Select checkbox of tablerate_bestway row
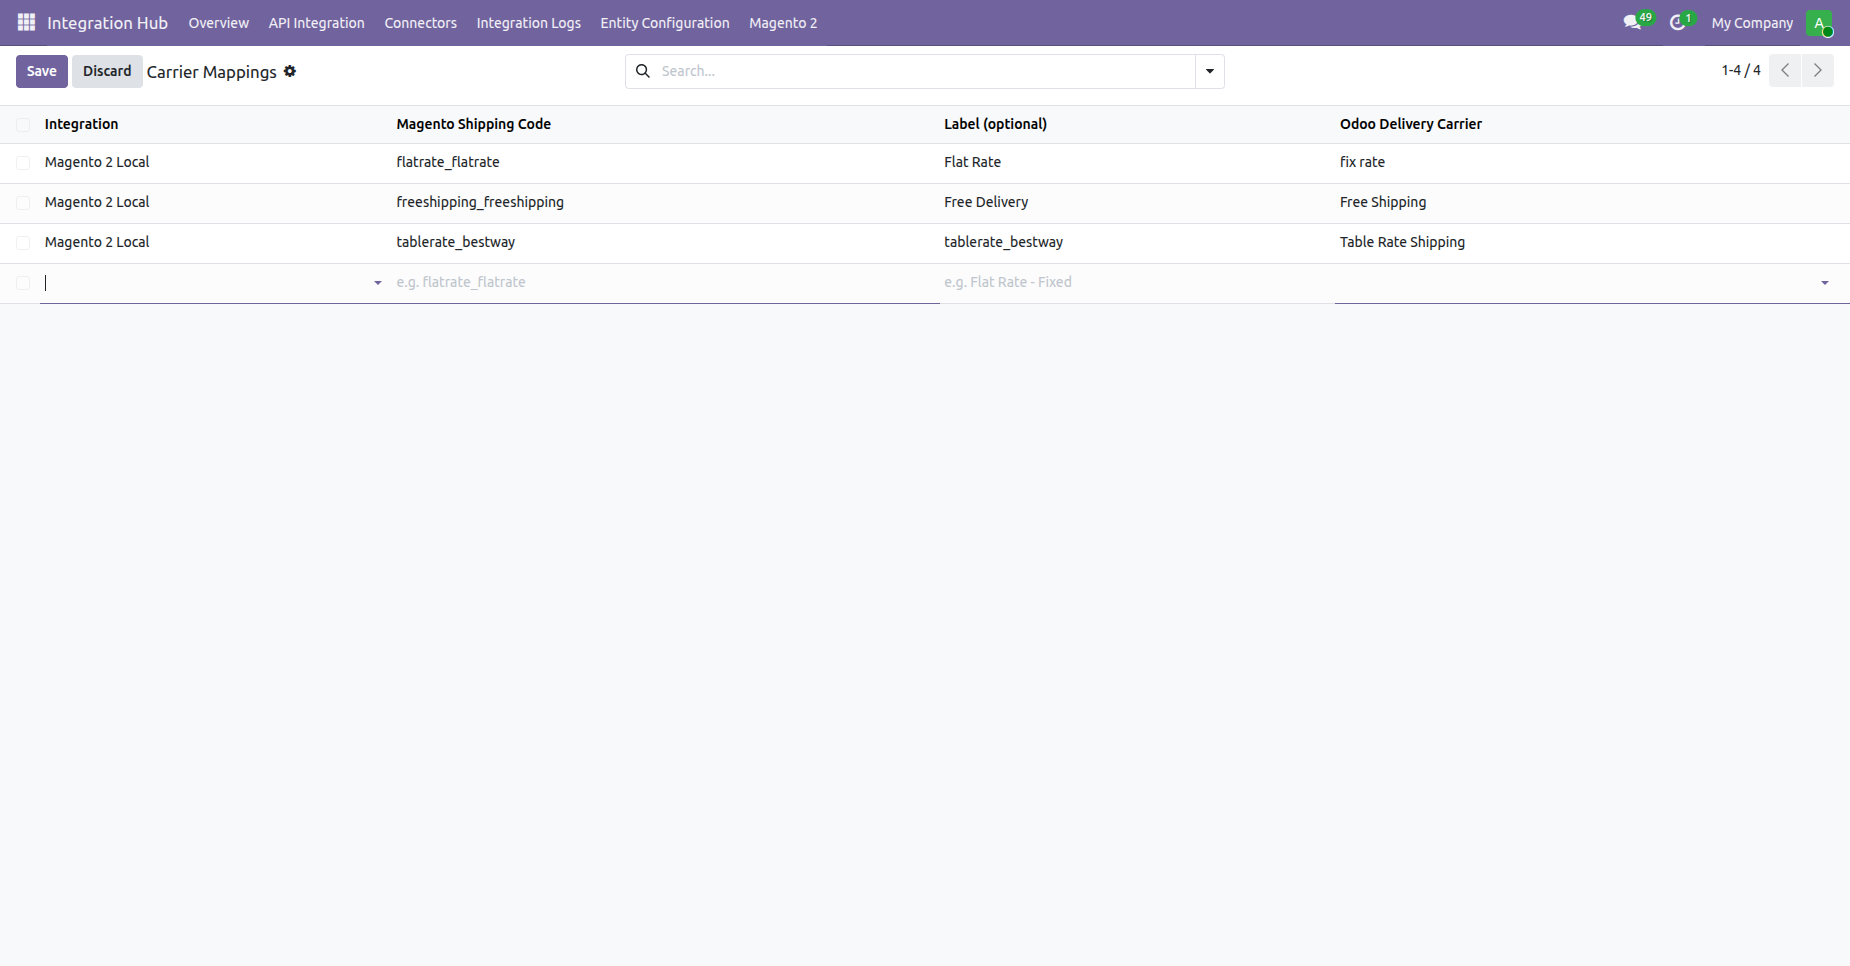The height and width of the screenshot is (966, 1850). pos(23,243)
